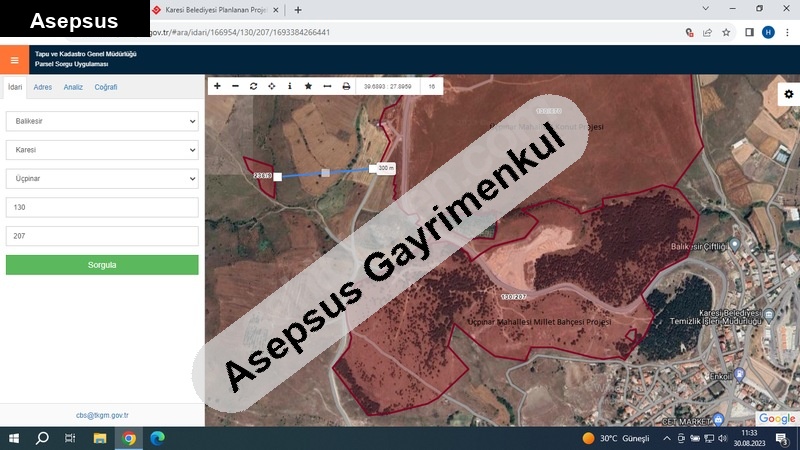Open map settings gear icon
Screen dimensions: 800x450
[788, 94]
